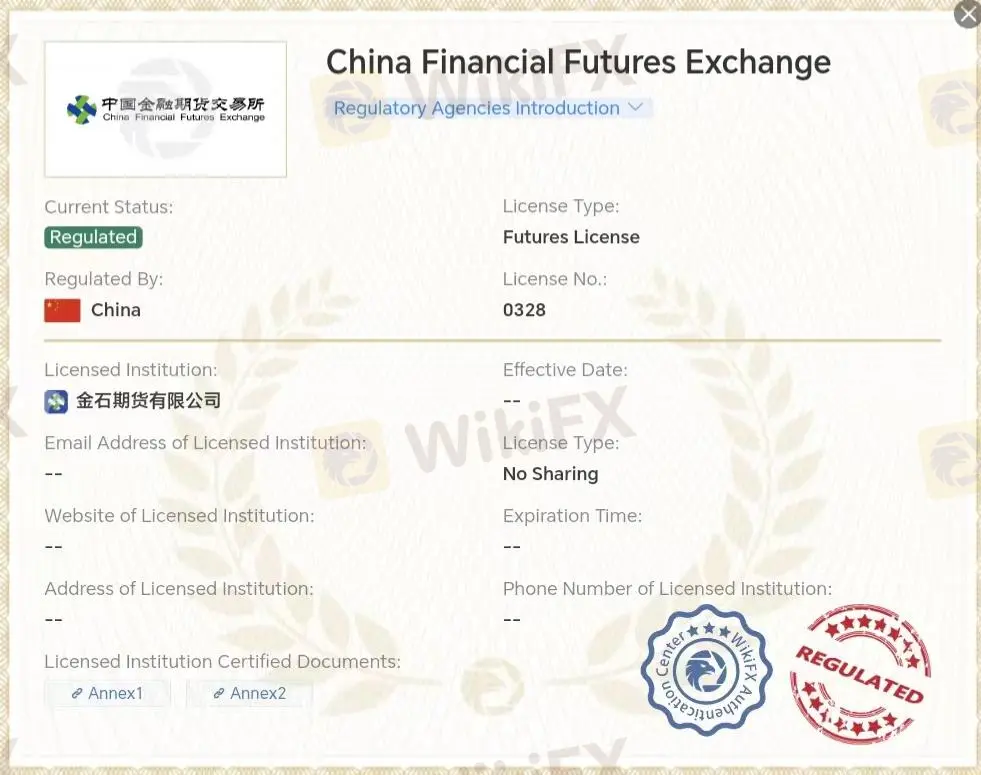Image resolution: width=981 pixels, height=775 pixels.
Task: Click the License No. 0328 value
Action: pyautogui.click(x=524, y=310)
